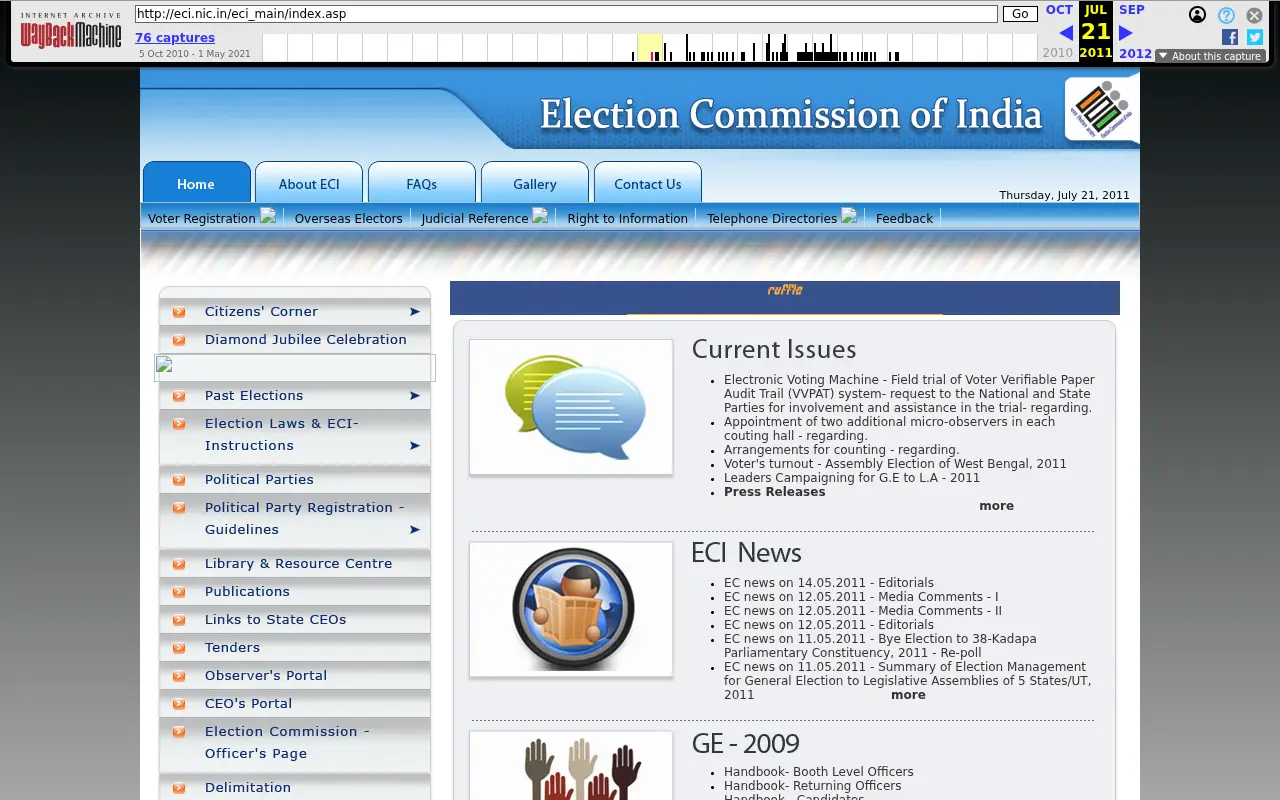
Task: Go to previous capture arrow
Action: point(1066,33)
